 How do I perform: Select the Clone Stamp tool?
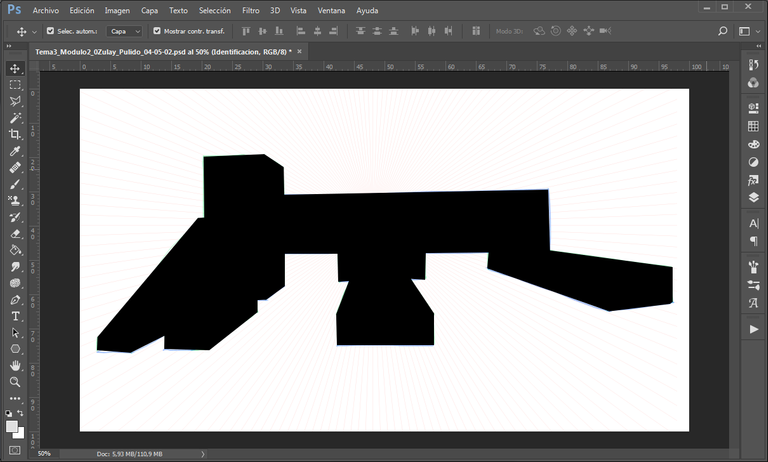(x=15, y=200)
